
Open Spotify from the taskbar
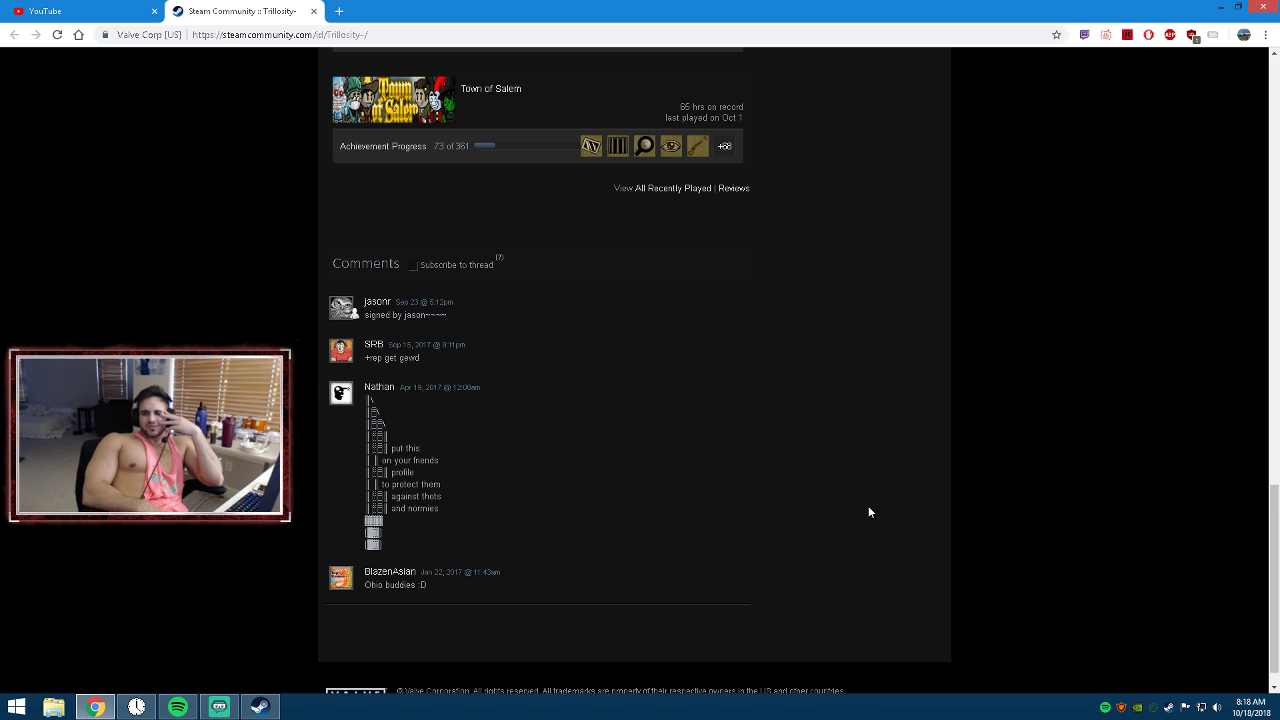coord(178,707)
